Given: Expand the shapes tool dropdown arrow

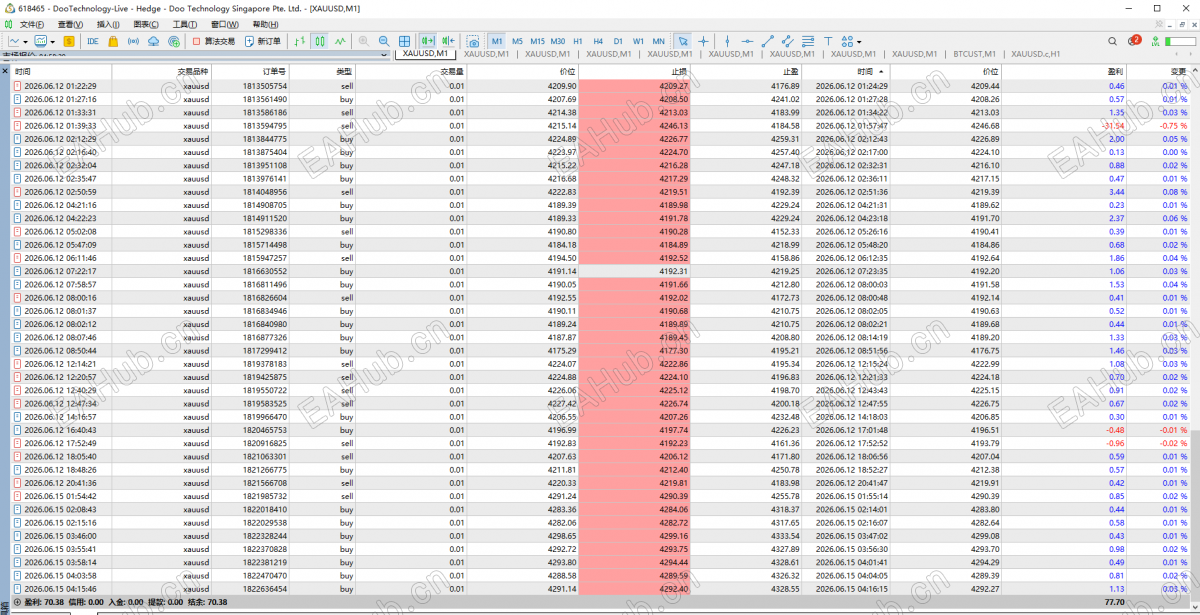Looking at the screenshot, I should (x=859, y=42).
